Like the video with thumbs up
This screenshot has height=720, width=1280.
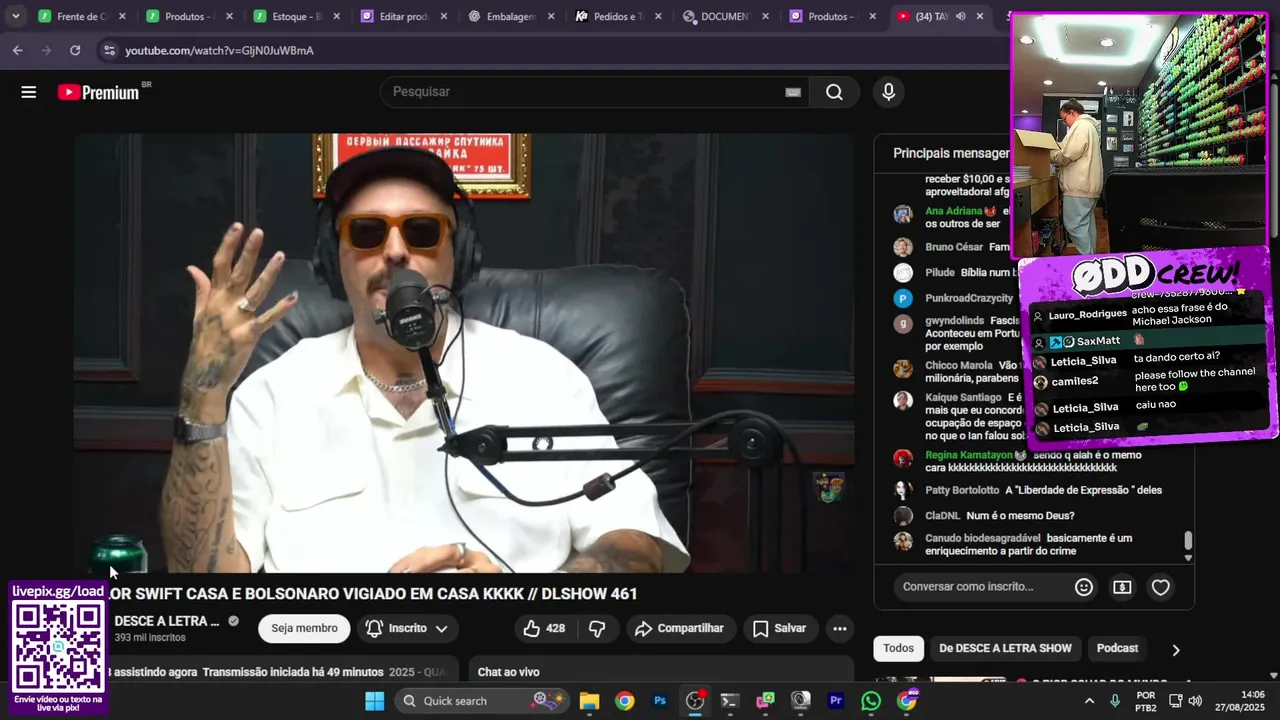pyautogui.click(x=544, y=628)
